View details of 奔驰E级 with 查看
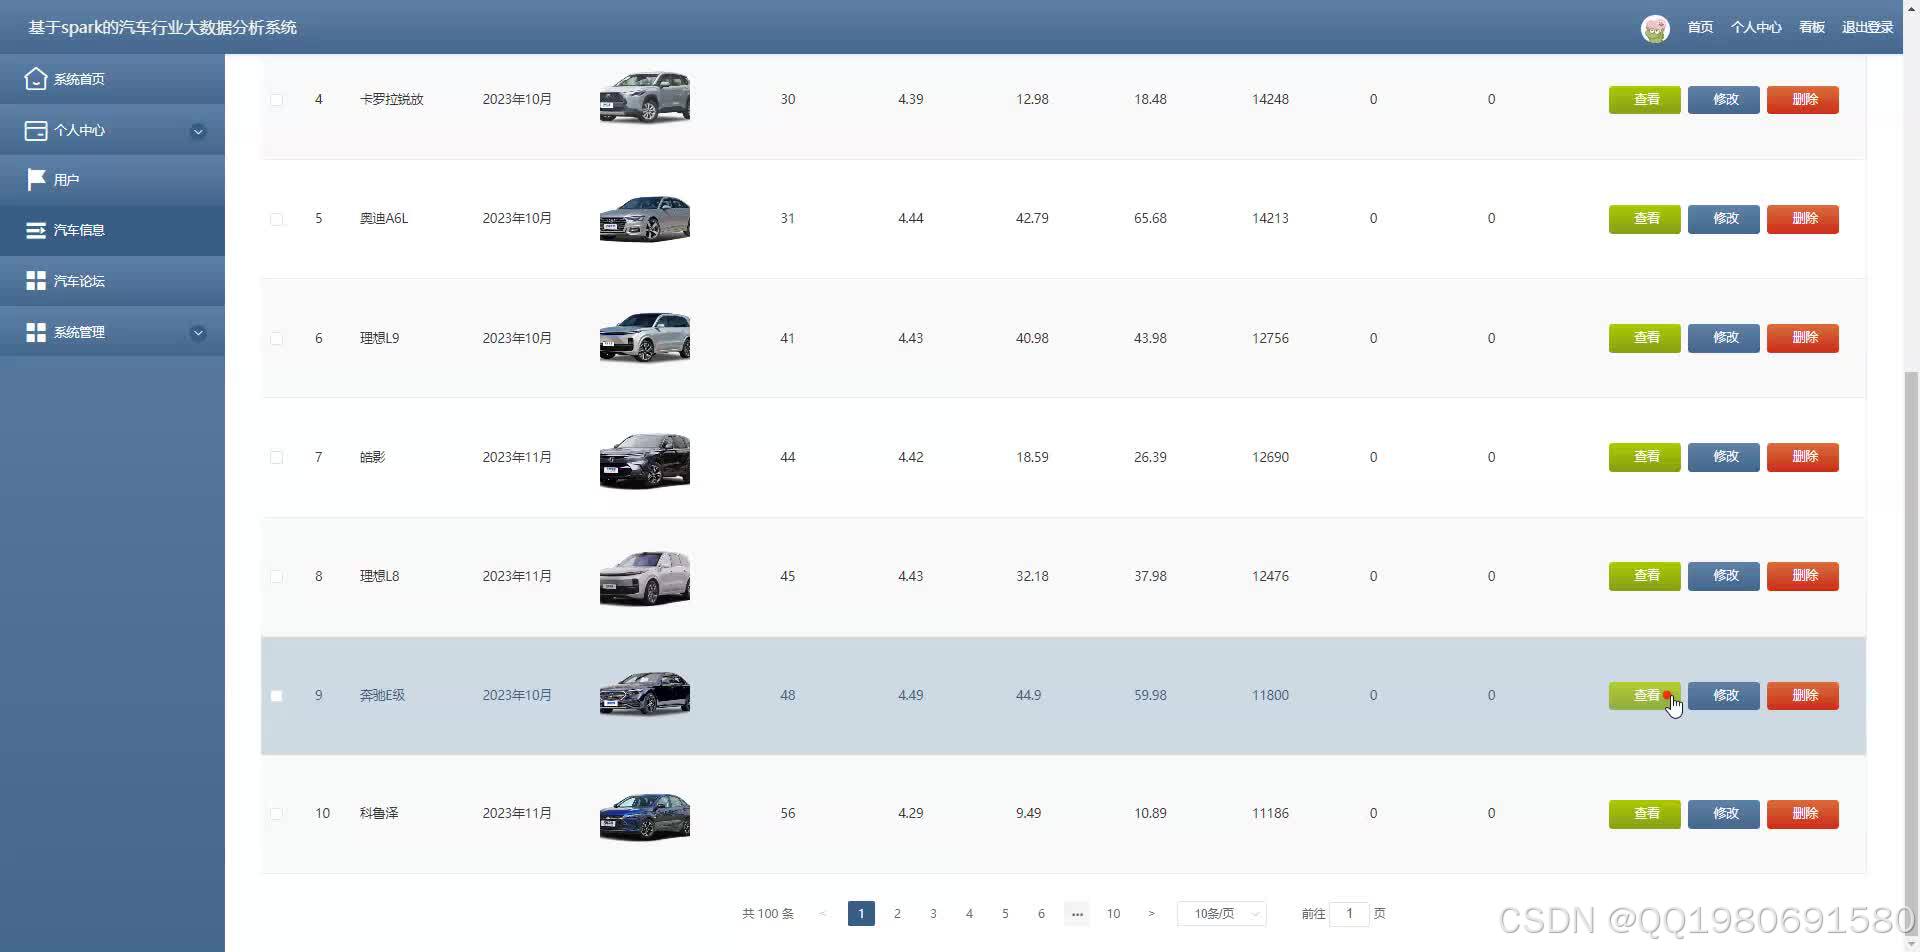This screenshot has width=1920, height=952. (1644, 696)
